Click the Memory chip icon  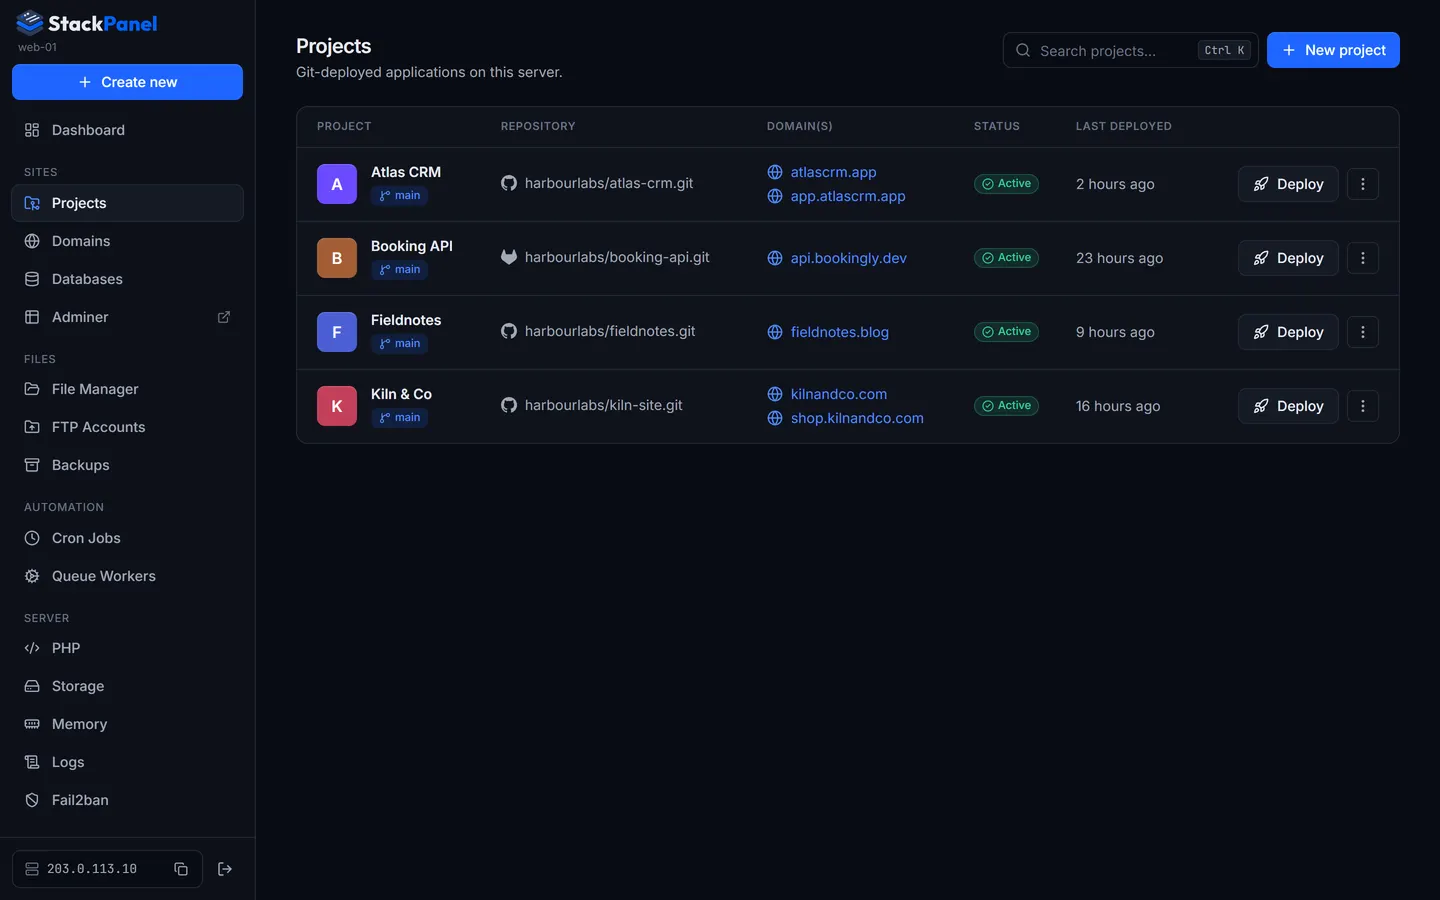[32, 724]
